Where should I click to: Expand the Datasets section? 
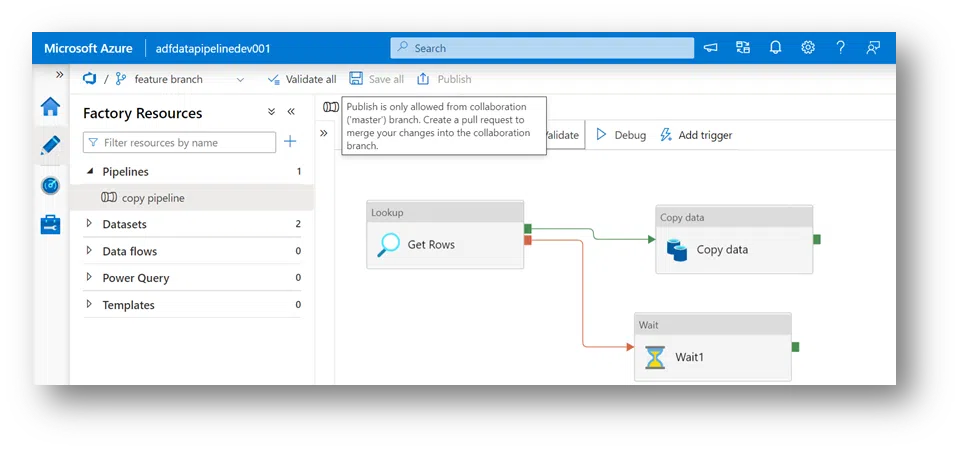tap(89, 224)
